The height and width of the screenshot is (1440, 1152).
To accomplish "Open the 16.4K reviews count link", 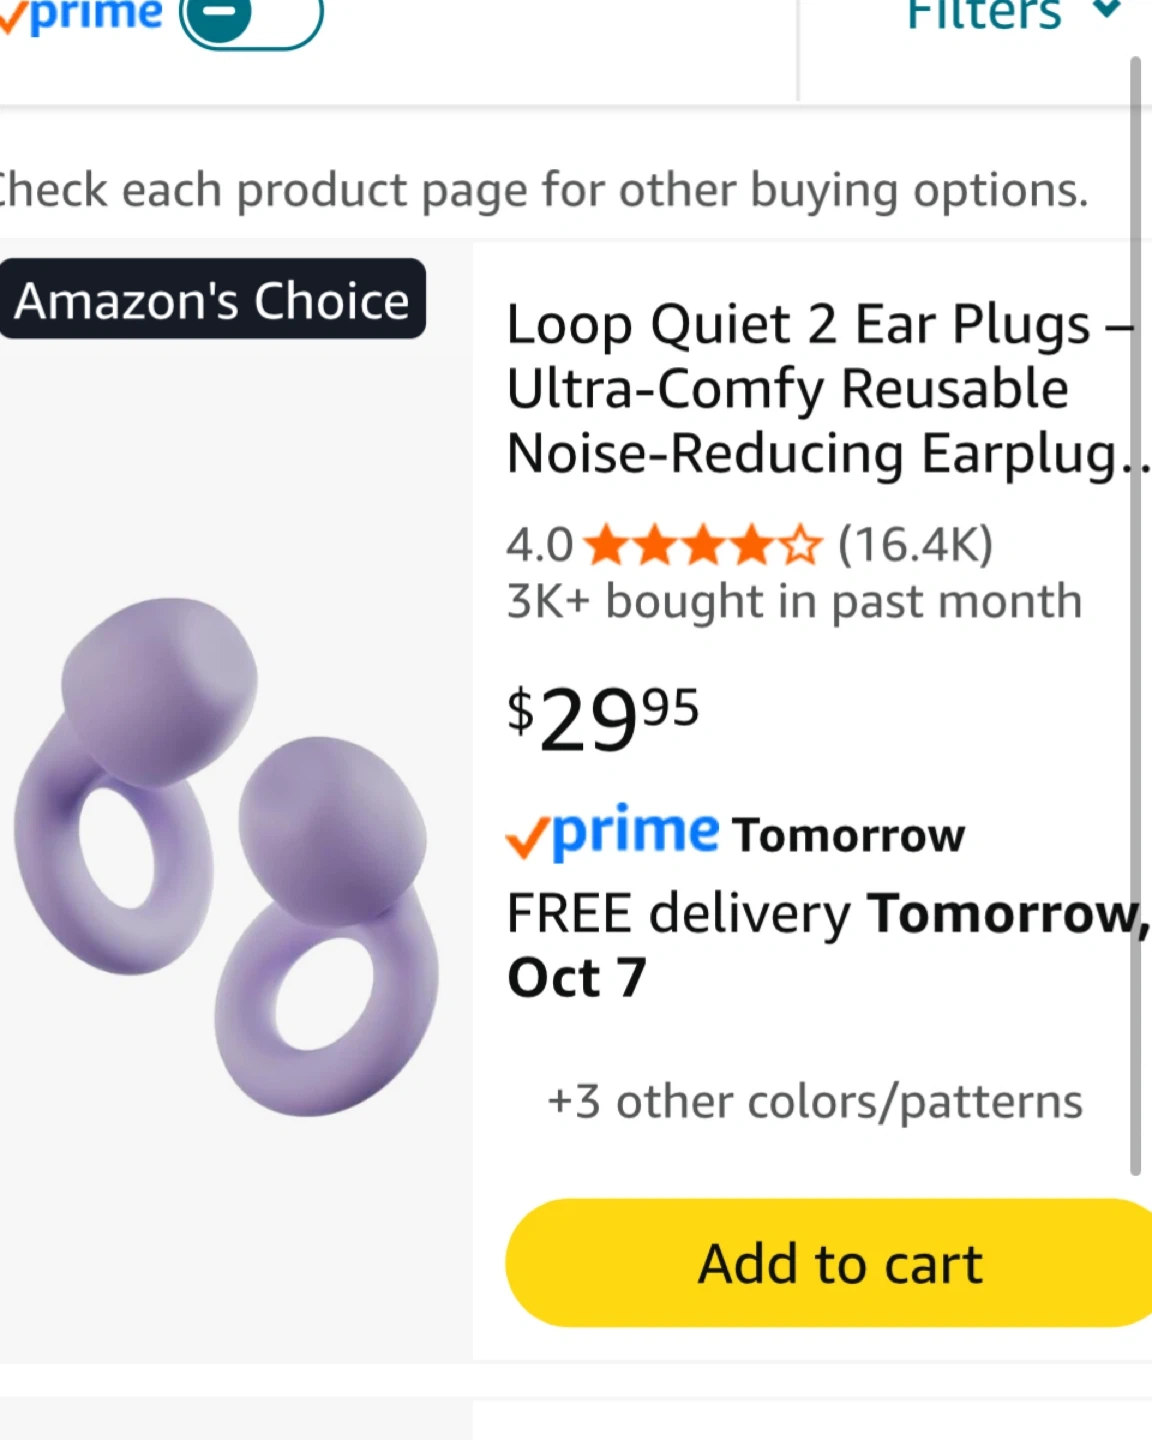I will tap(915, 546).
